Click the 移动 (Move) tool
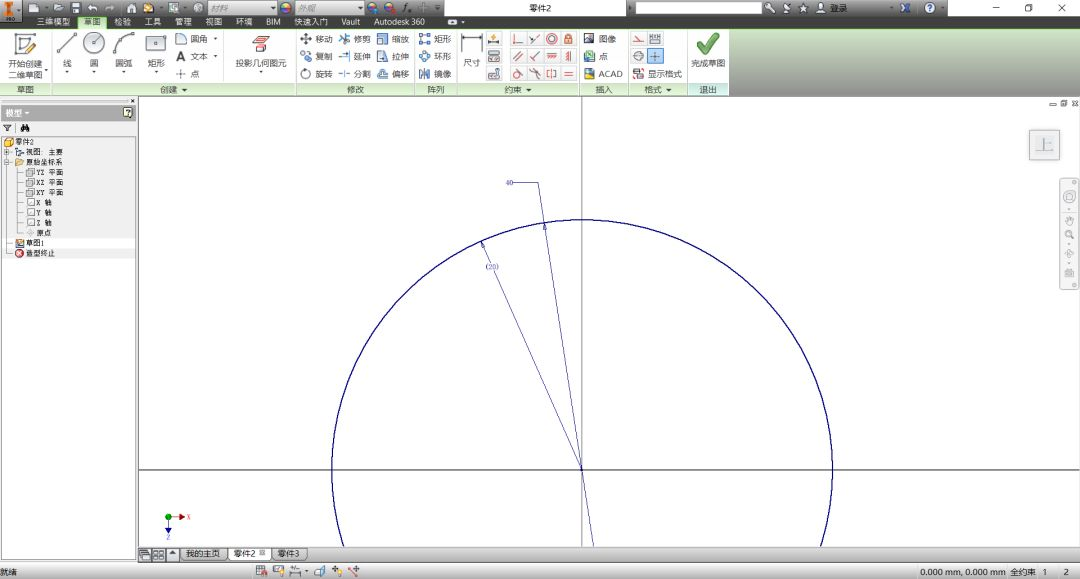 coord(316,39)
